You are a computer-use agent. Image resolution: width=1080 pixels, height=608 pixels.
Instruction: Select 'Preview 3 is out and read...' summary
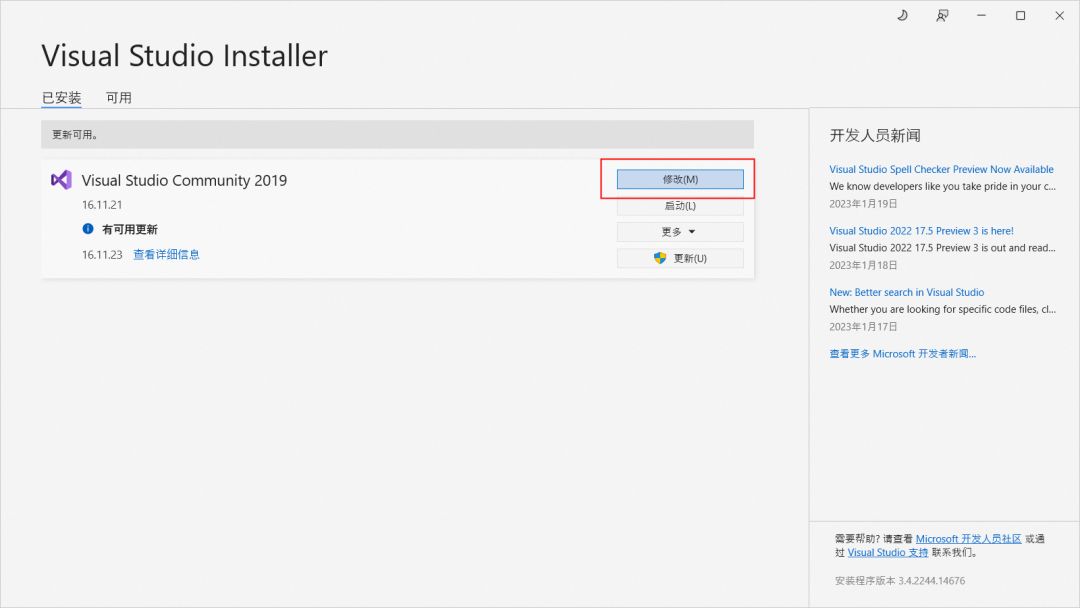(942, 248)
